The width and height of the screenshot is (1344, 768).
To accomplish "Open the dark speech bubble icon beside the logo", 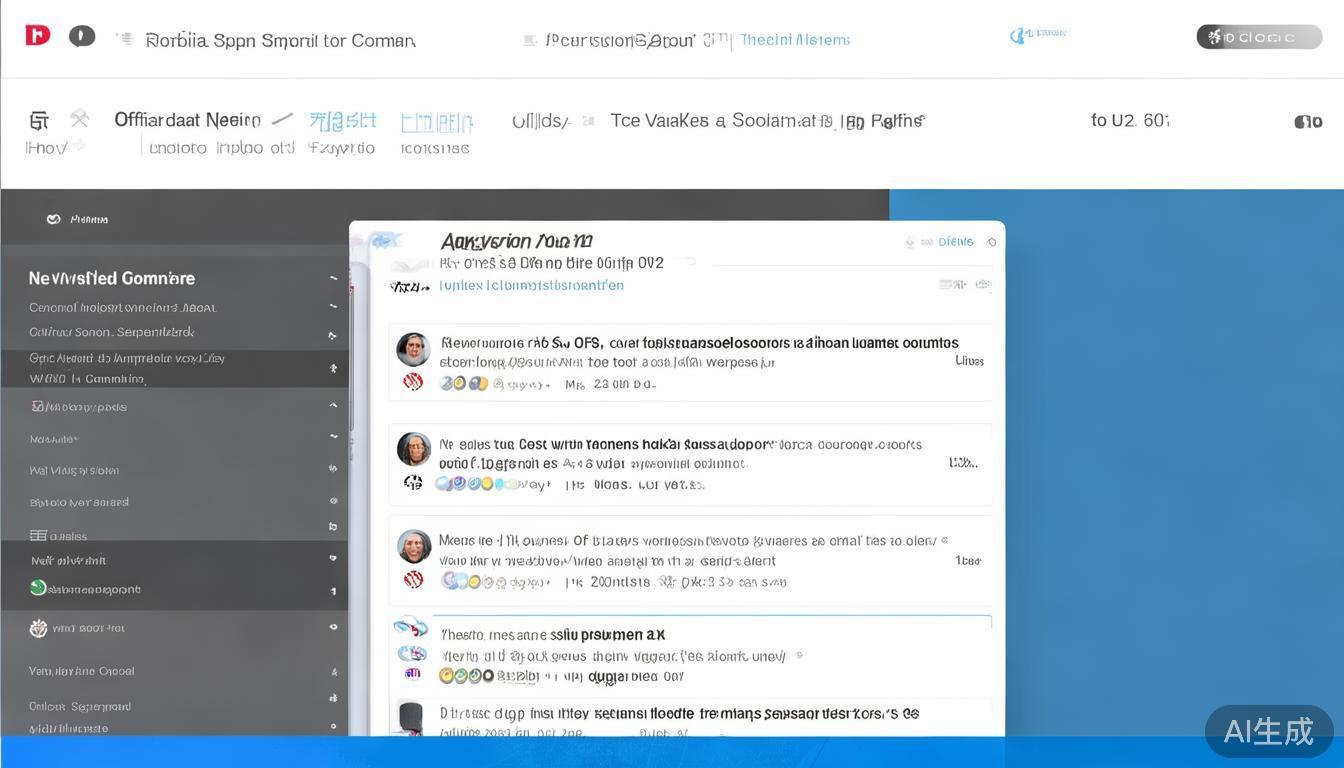I will click(82, 37).
